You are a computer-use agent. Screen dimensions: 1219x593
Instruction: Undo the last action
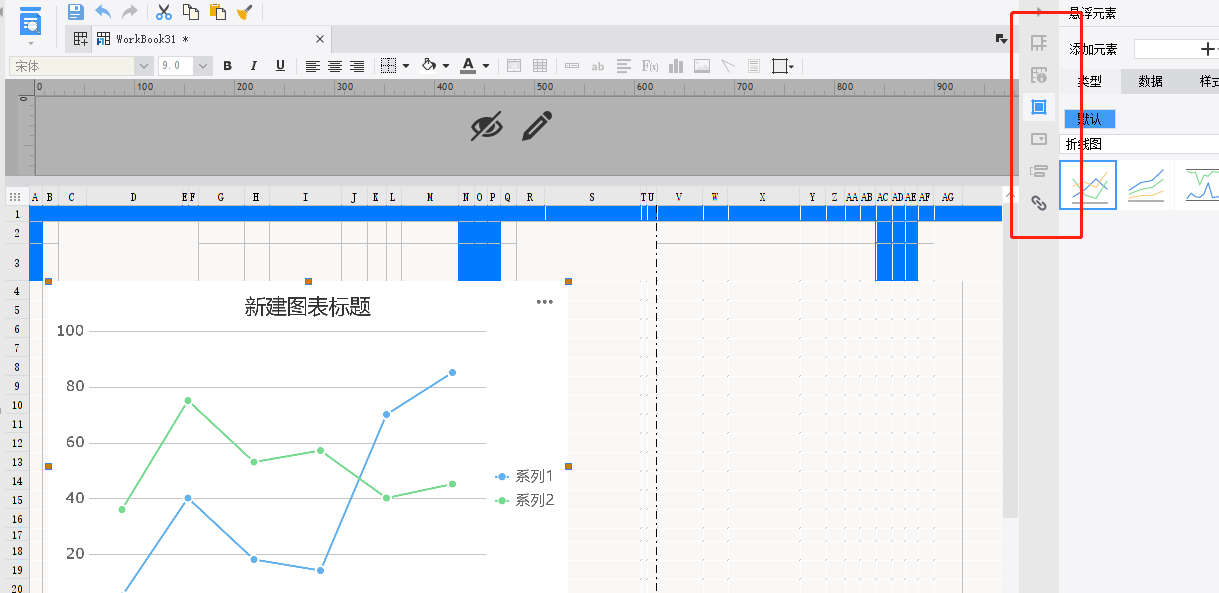pyautogui.click(x=103, y=12)
